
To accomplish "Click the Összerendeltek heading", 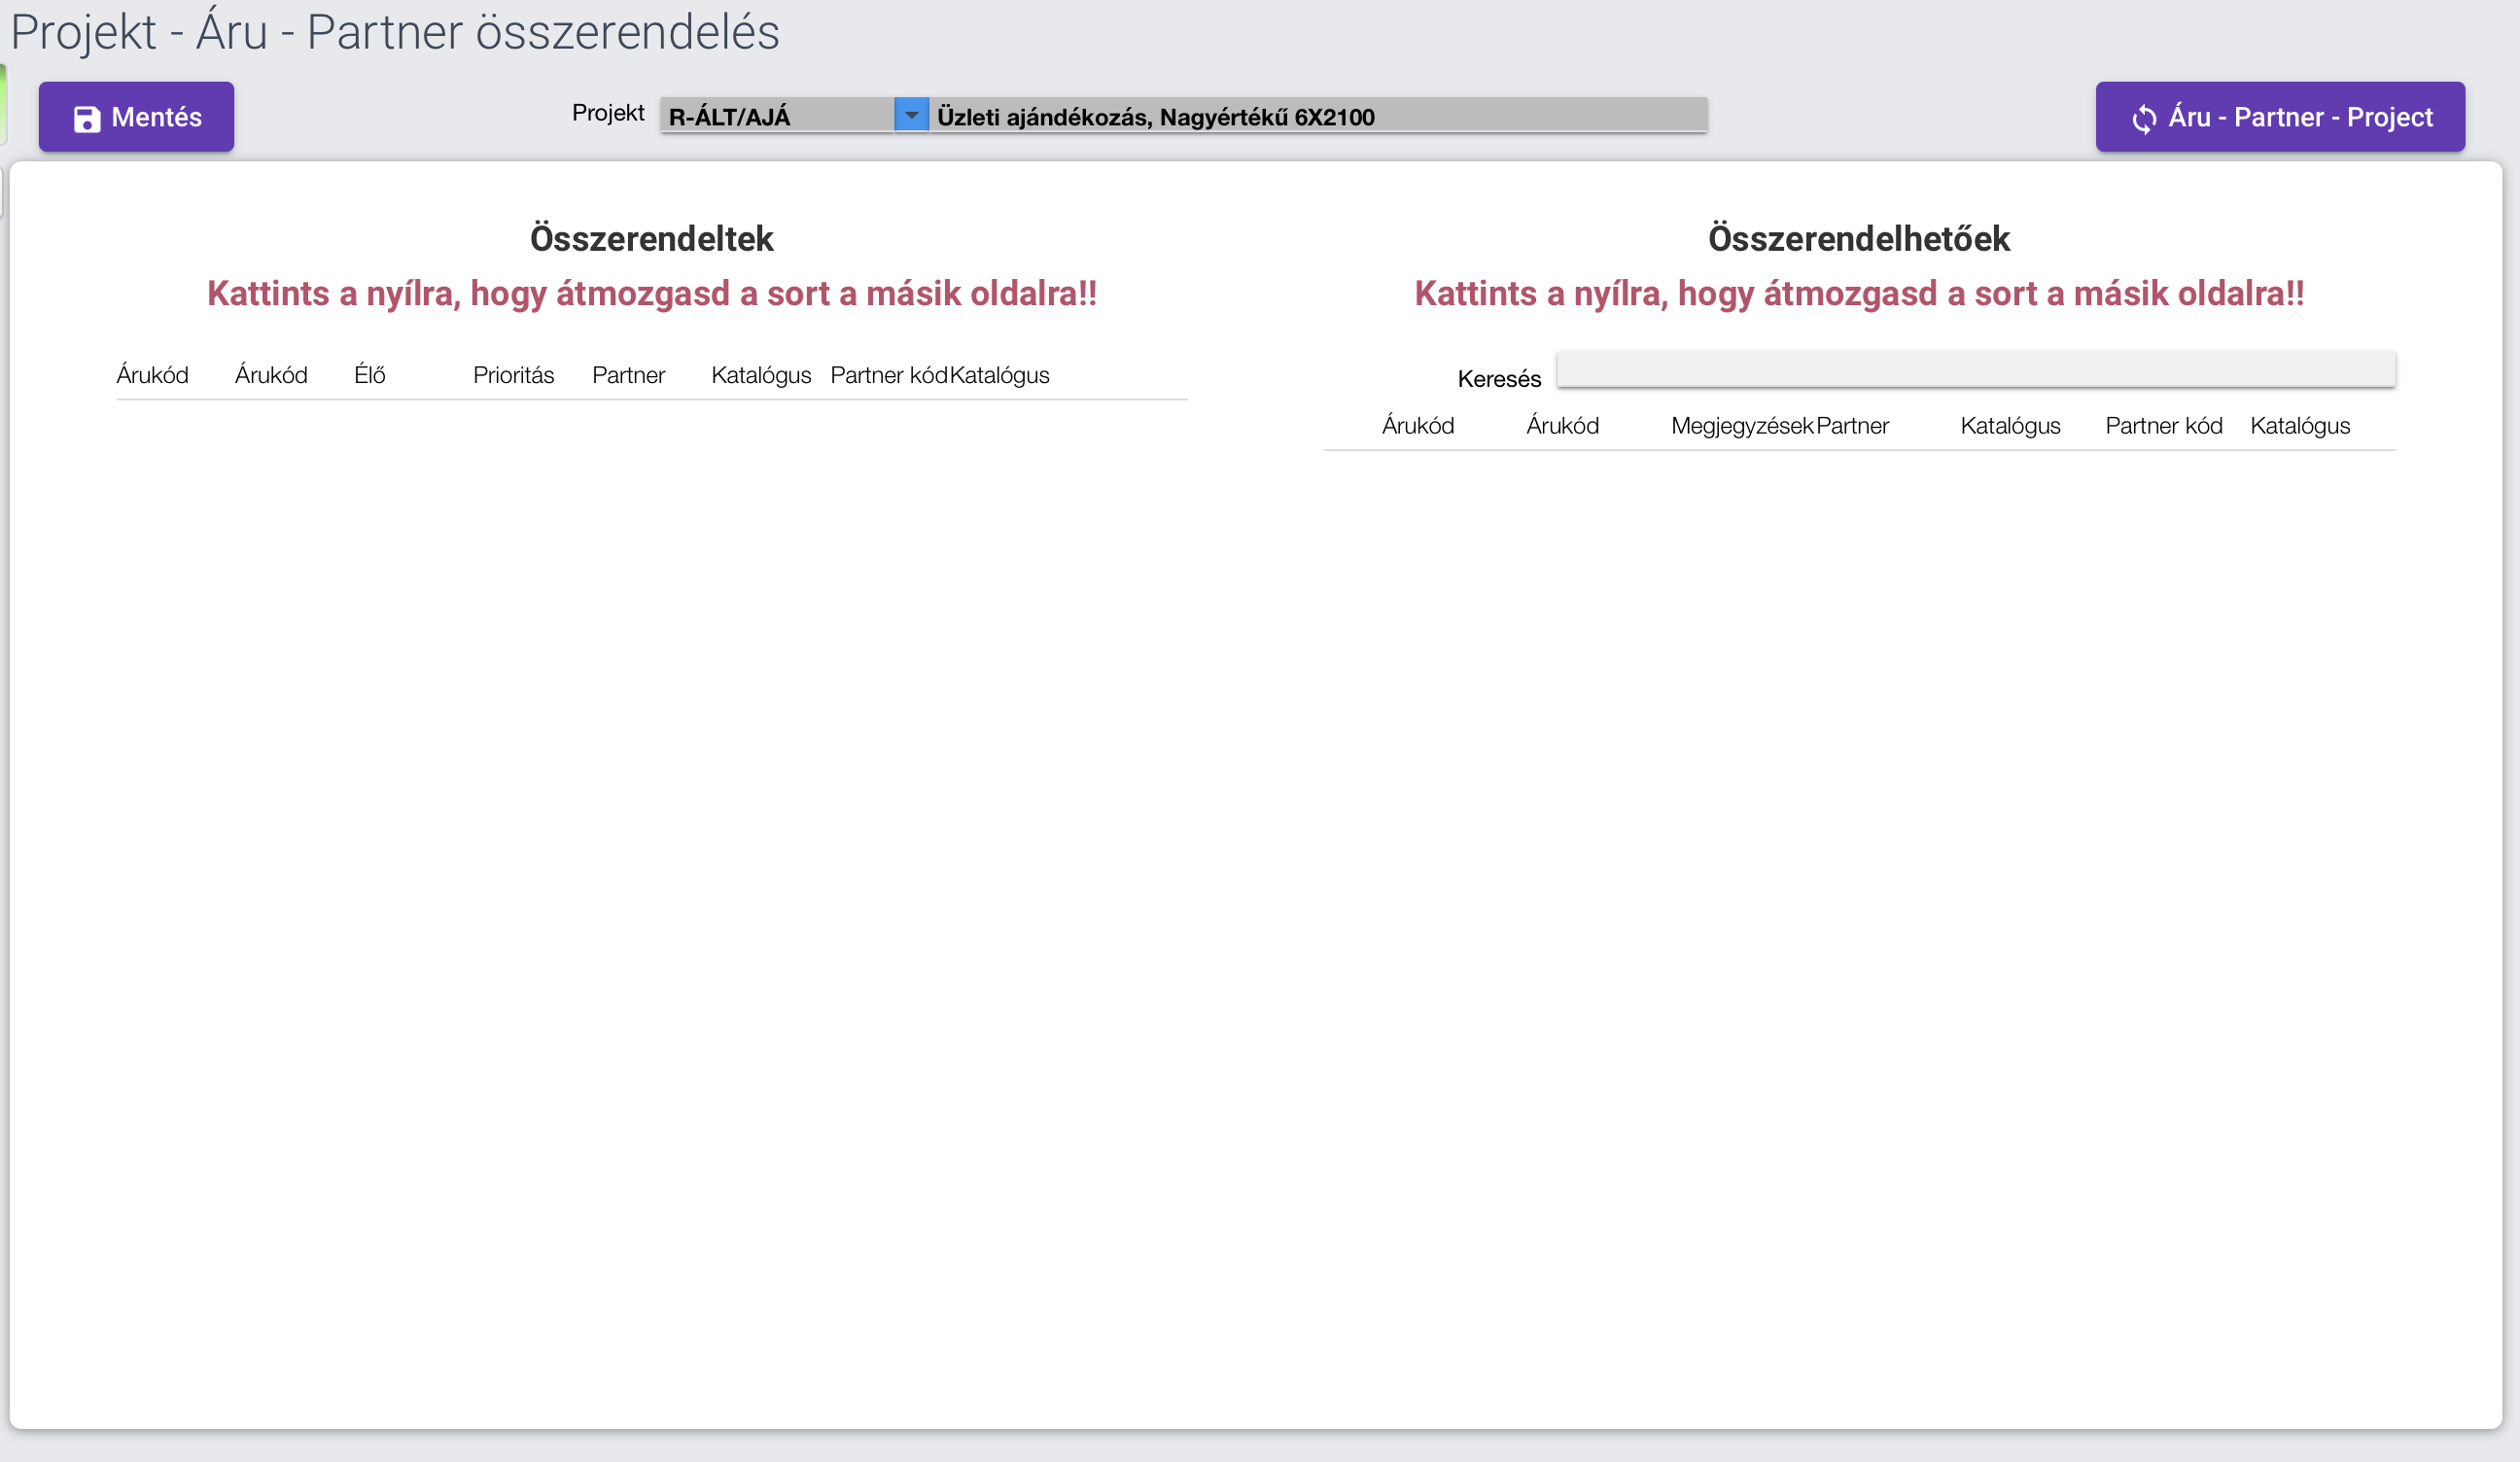I will coord(652,239).
